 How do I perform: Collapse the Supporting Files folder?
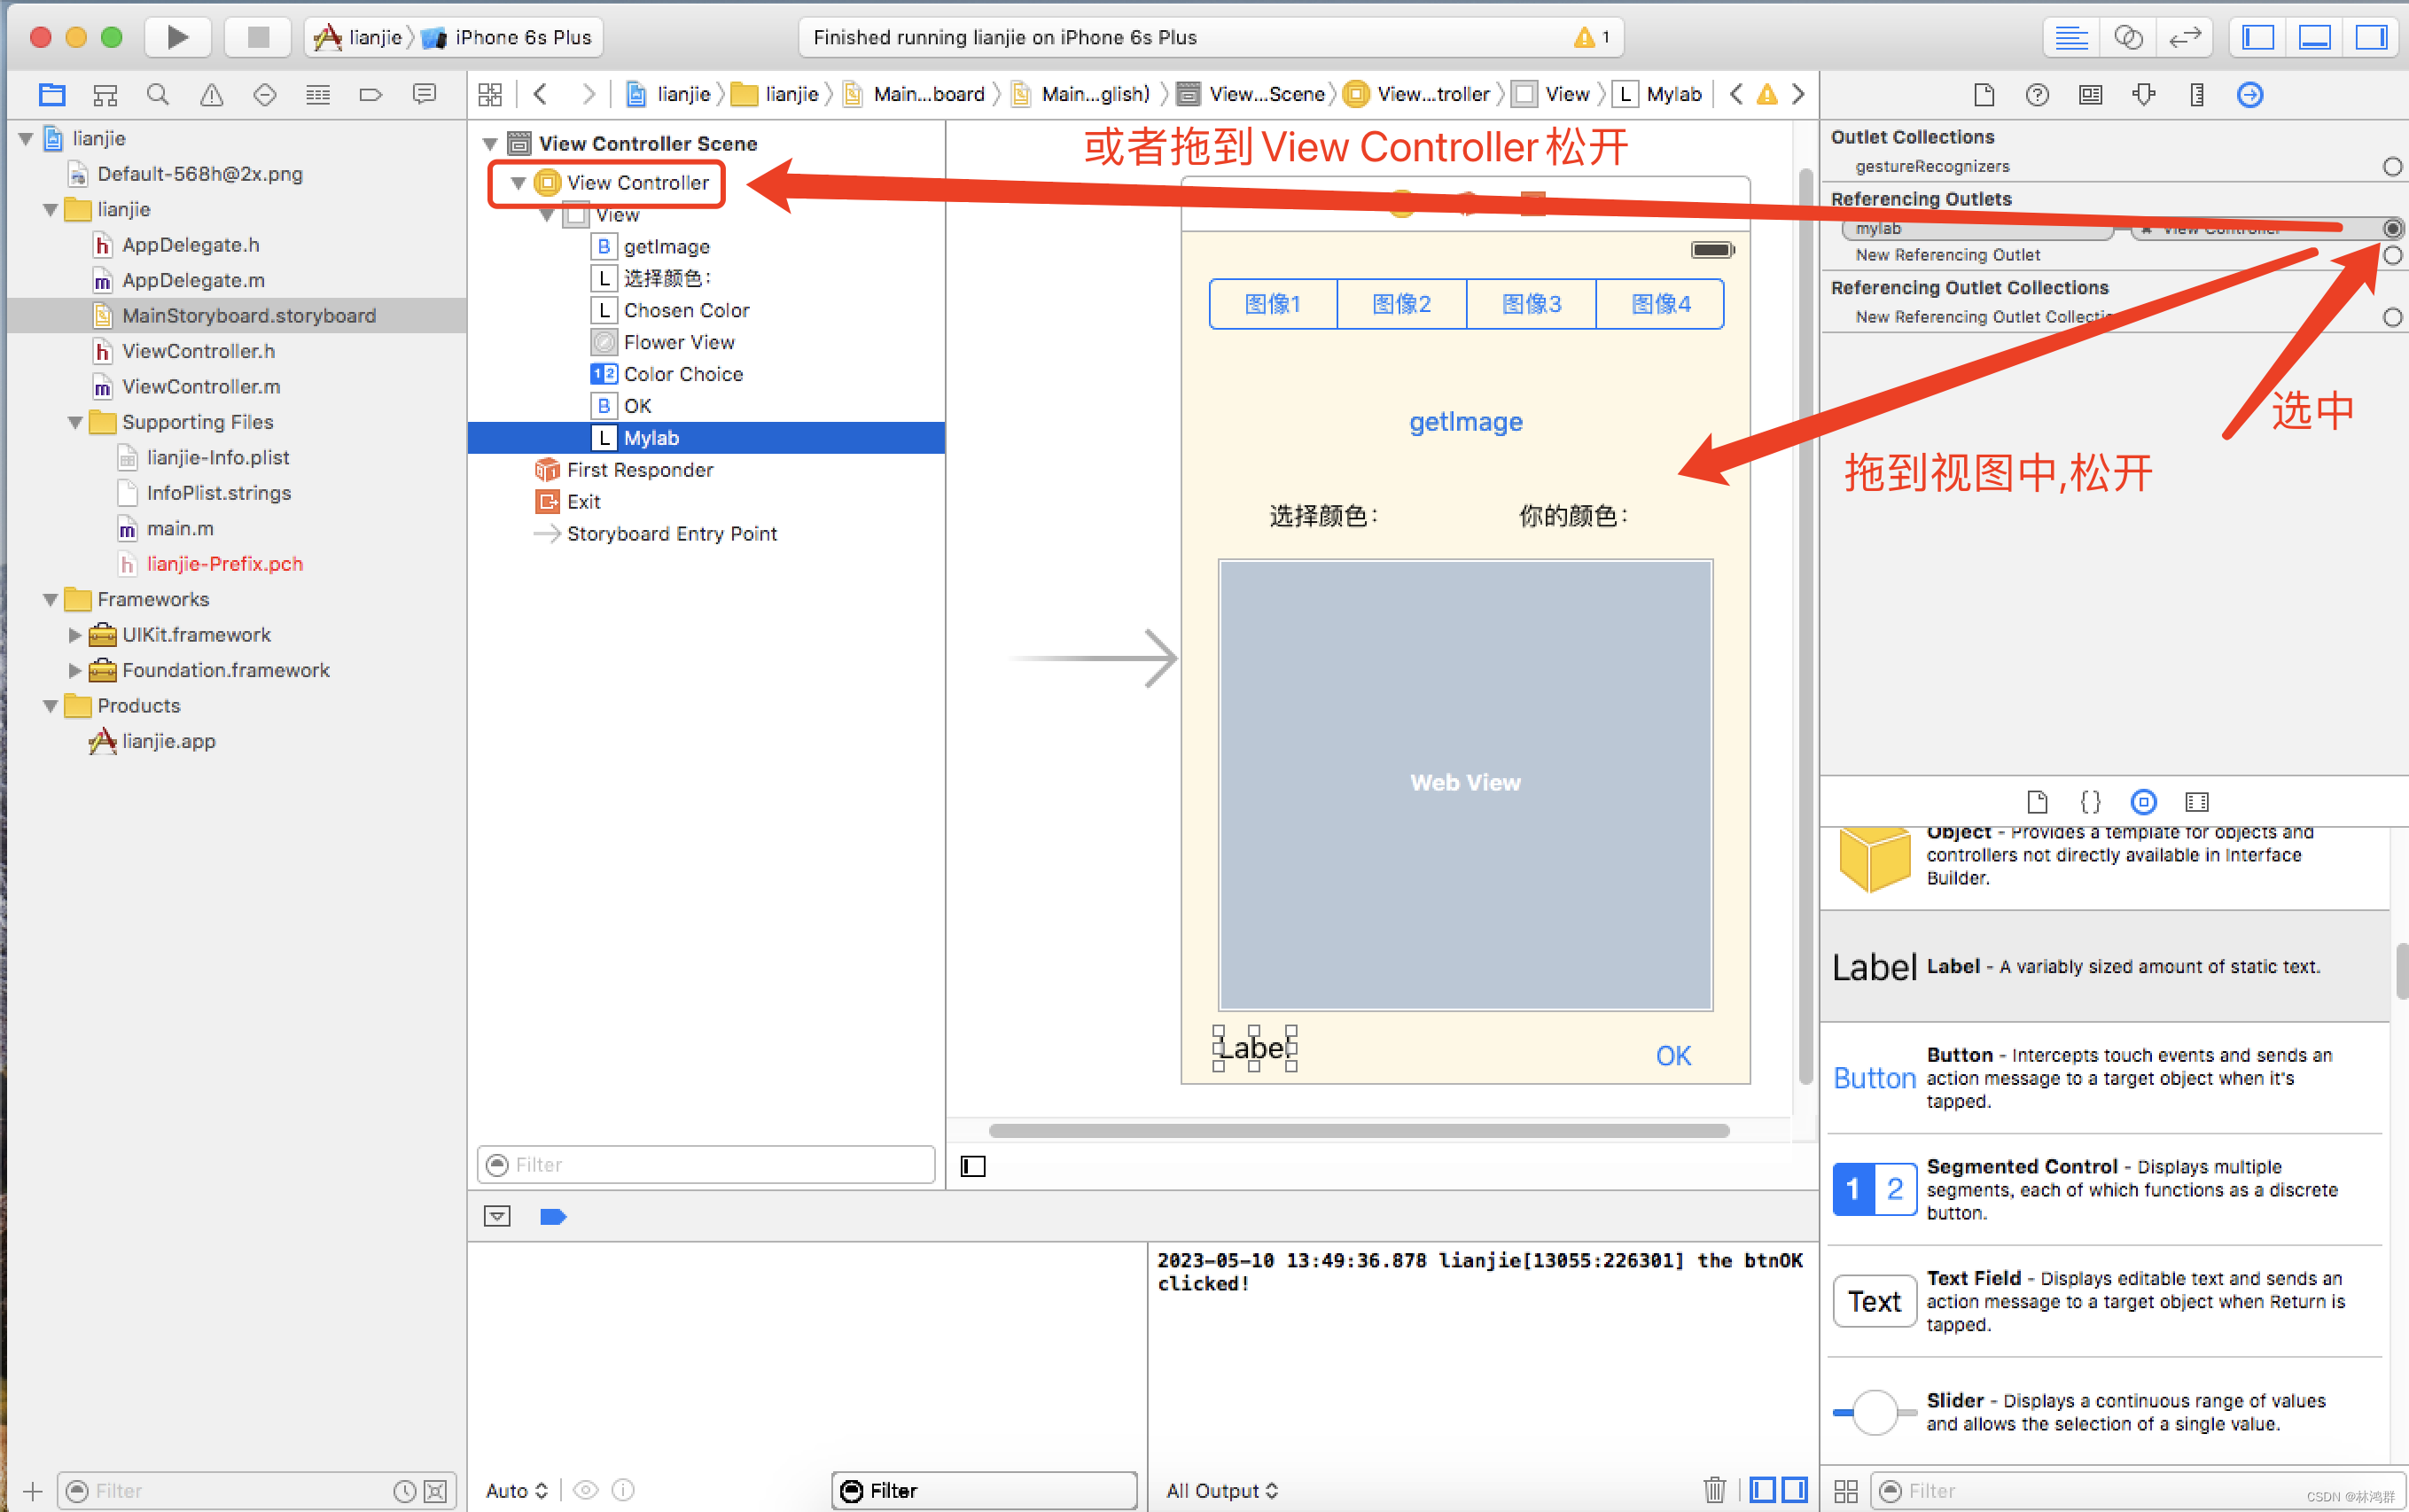pyautogui.click(x=75, y=422)
